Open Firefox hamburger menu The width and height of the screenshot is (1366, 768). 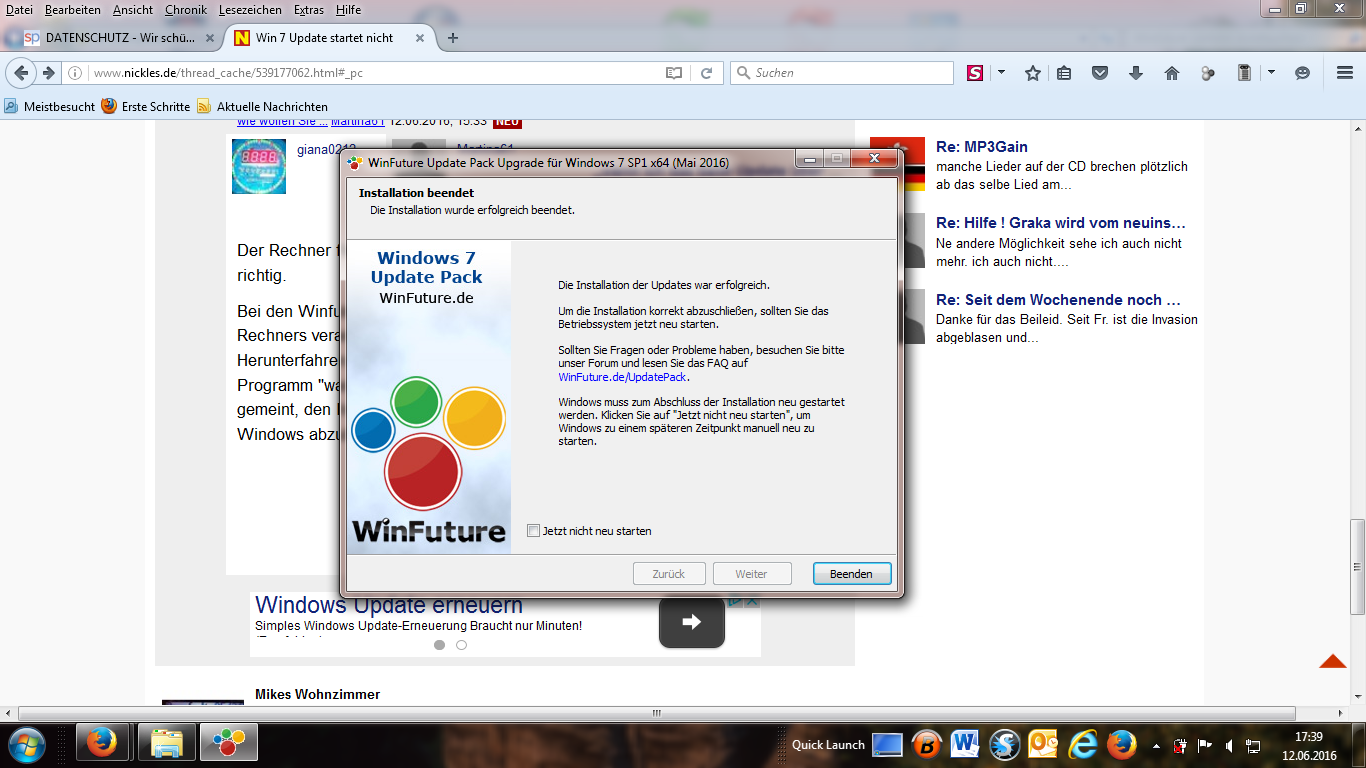pos(1345,73)
